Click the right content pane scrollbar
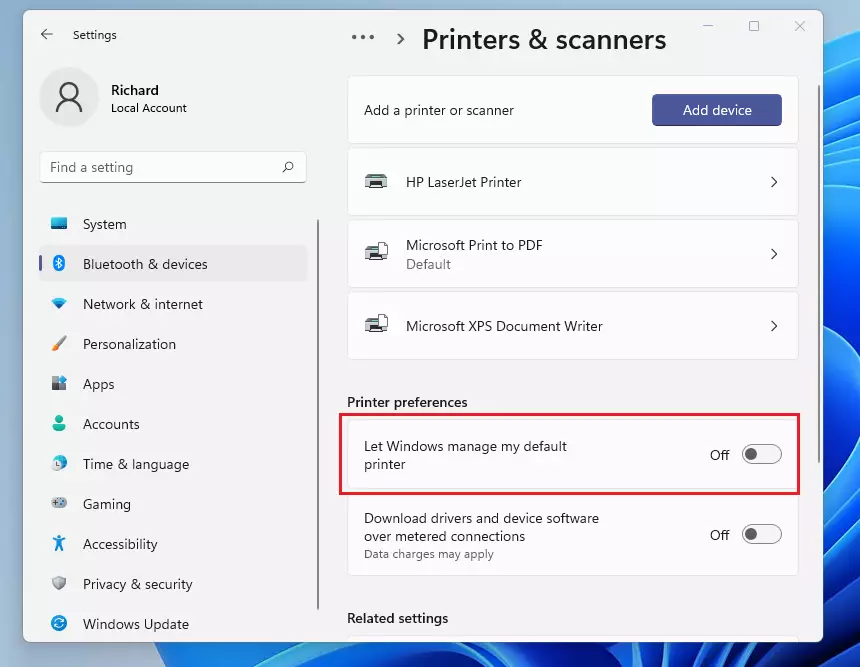 coord(819,273)
